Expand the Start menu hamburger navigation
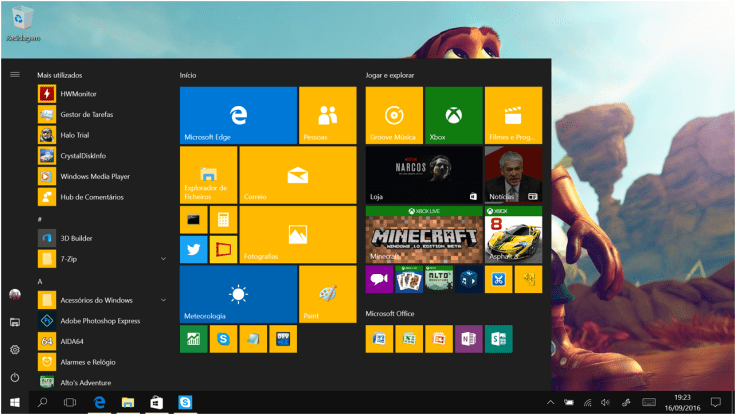 coord(15,74)
